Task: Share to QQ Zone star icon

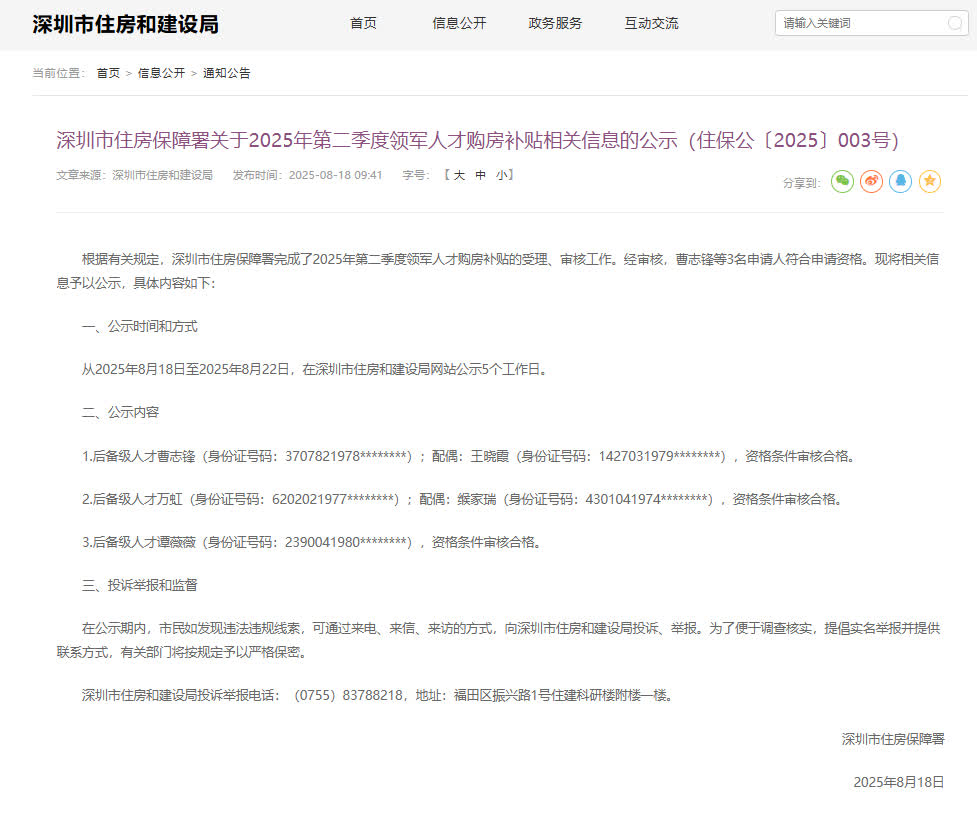Action: pyautogui.click(x=930, y=181)
